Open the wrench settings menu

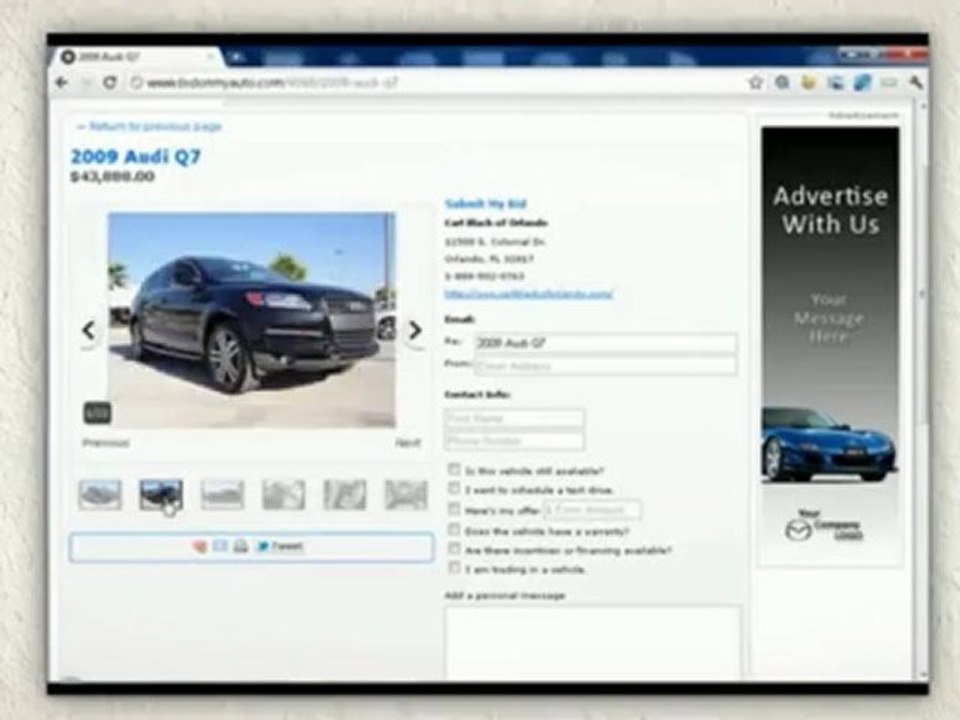point(915,82)
